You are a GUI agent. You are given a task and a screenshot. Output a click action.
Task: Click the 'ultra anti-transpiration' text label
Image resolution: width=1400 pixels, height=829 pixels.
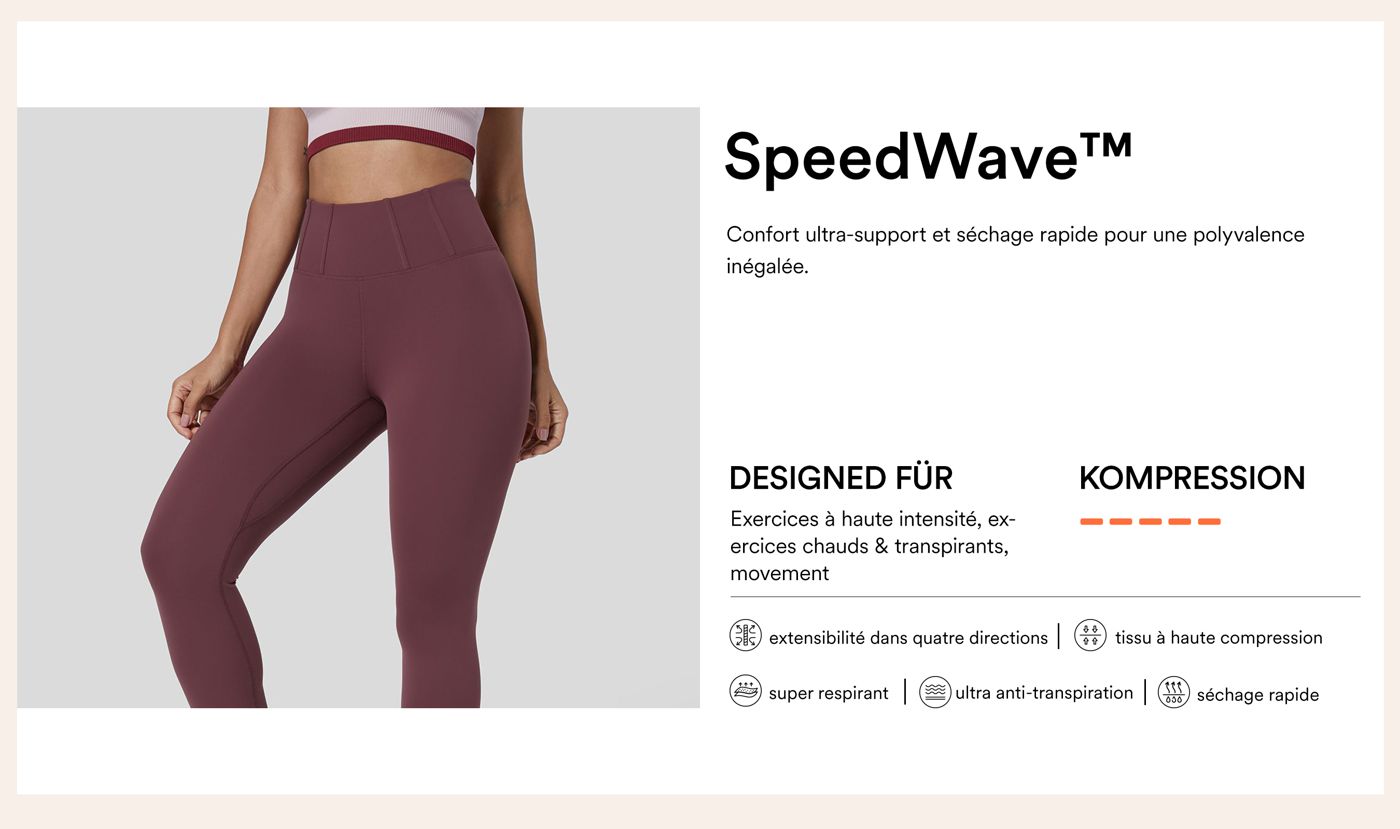click(1044, 693)
